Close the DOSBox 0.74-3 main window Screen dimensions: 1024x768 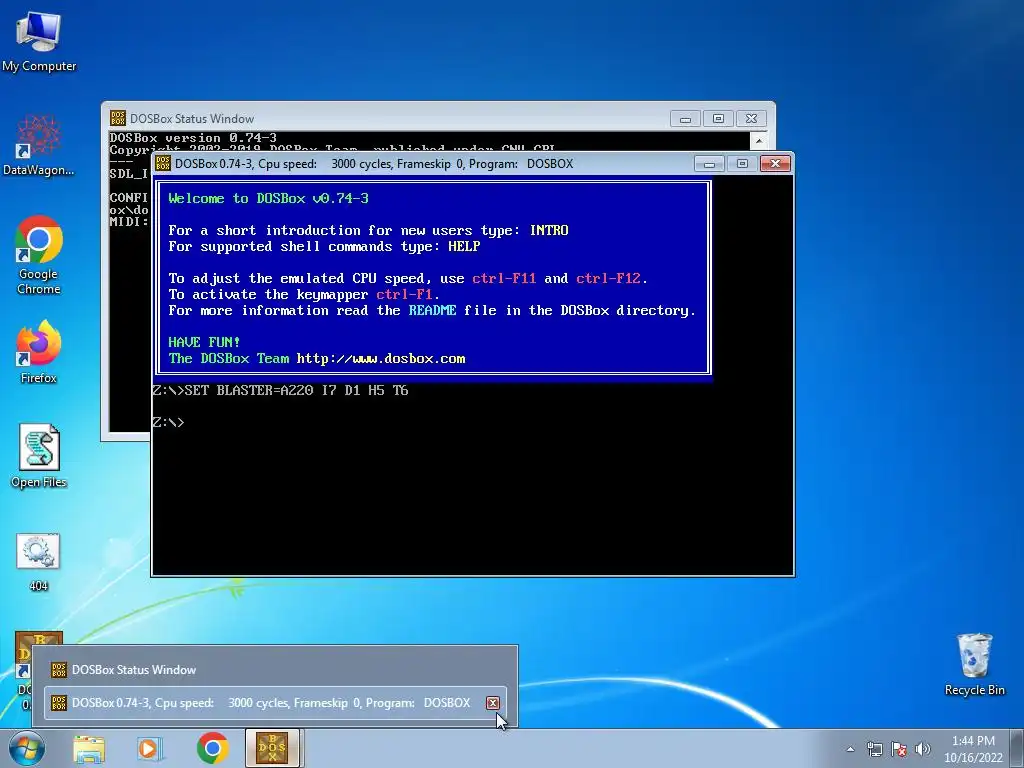coord(775,164)
